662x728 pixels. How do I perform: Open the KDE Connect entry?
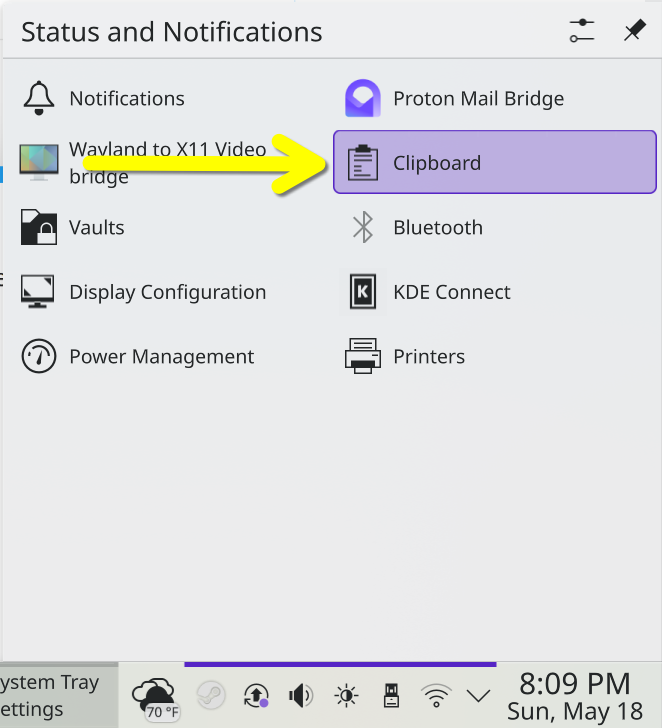coord(494,292)
